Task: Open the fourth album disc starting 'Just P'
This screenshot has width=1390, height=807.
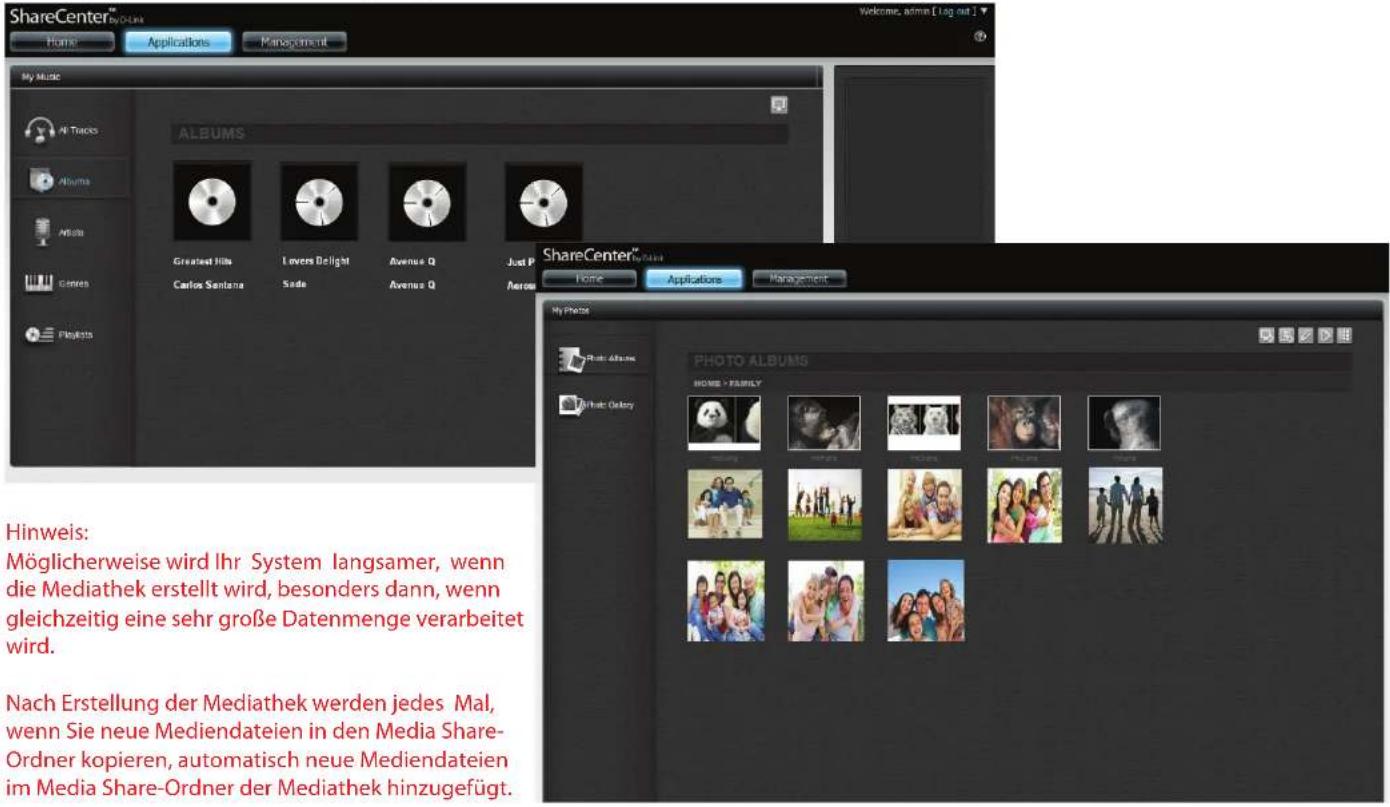Action: click(543, 201)
